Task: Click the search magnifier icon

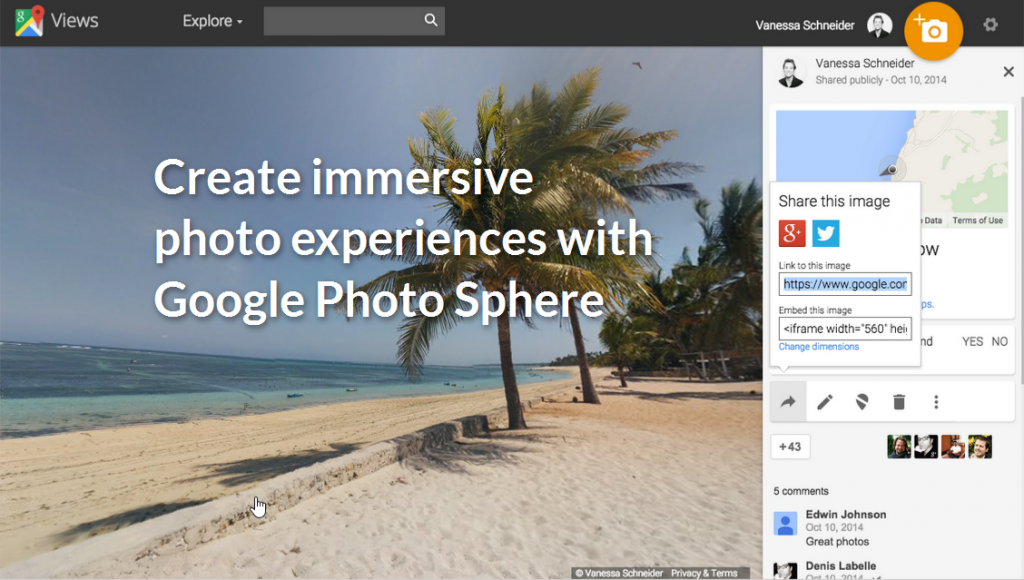Action: tap(431, 20)
